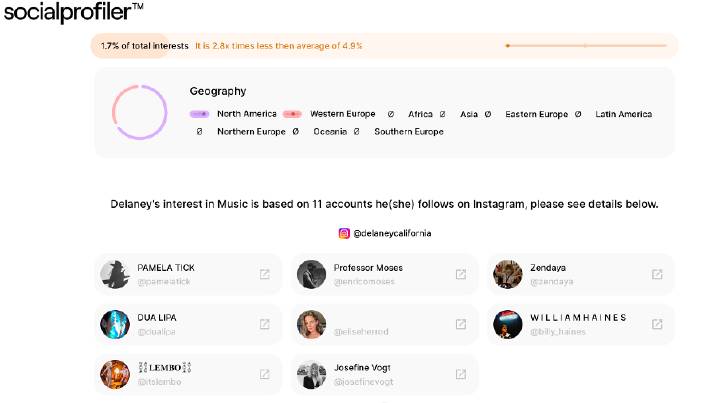Click the Geography heading
The width and height of the screenshot is (720, 403).
click(218, 91)
